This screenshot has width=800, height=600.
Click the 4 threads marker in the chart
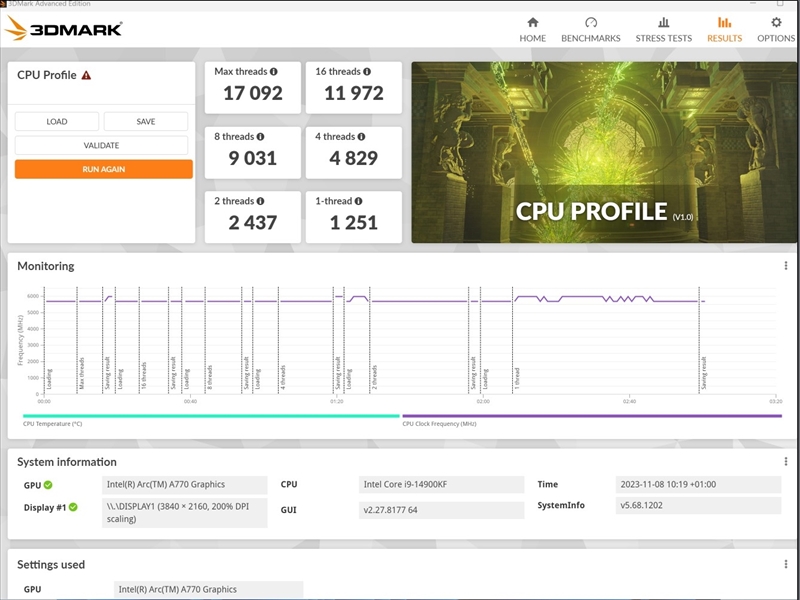pyautogui.click(x=283, y=377)
